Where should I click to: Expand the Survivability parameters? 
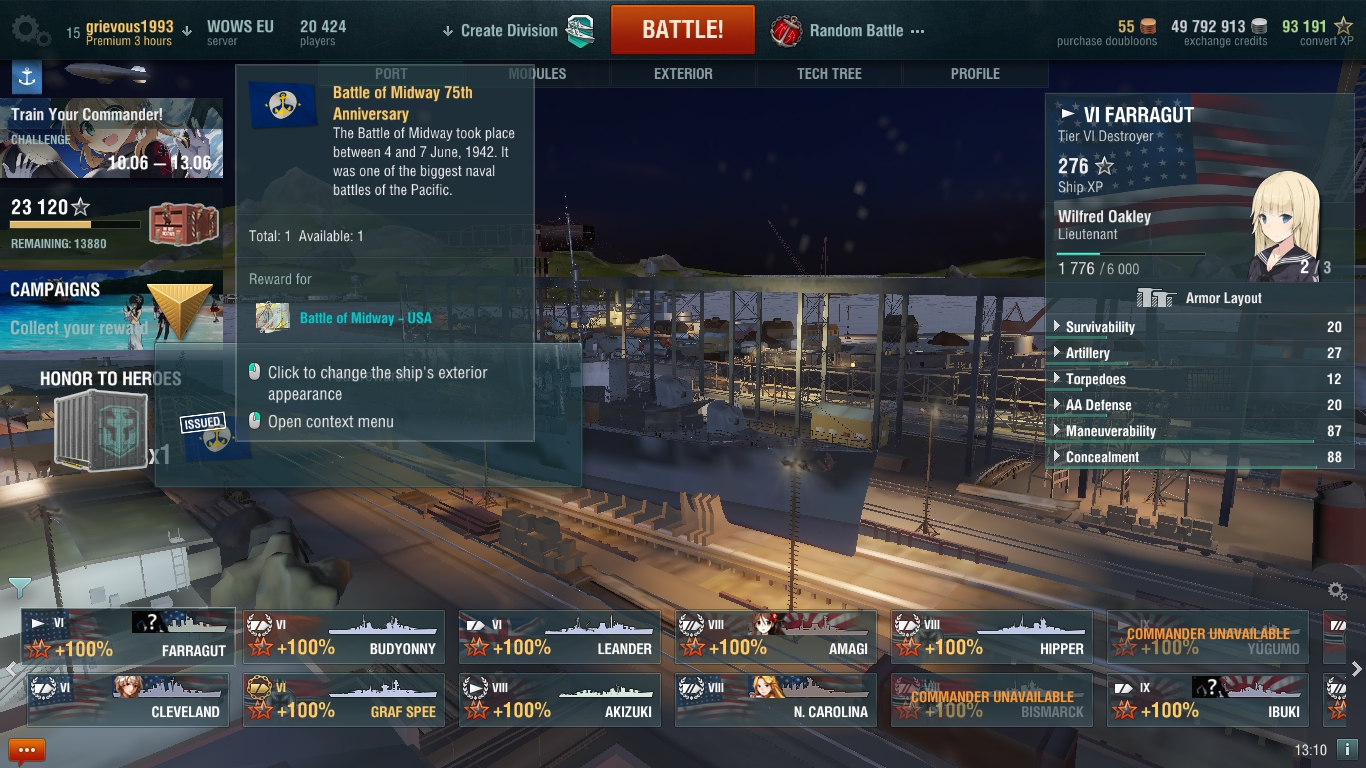point(1198,327)
